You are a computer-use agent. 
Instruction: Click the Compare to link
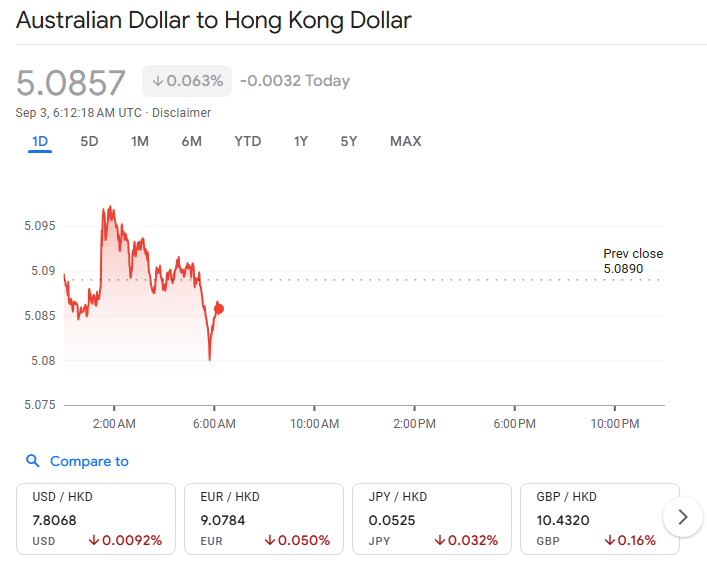pos(89,461)
